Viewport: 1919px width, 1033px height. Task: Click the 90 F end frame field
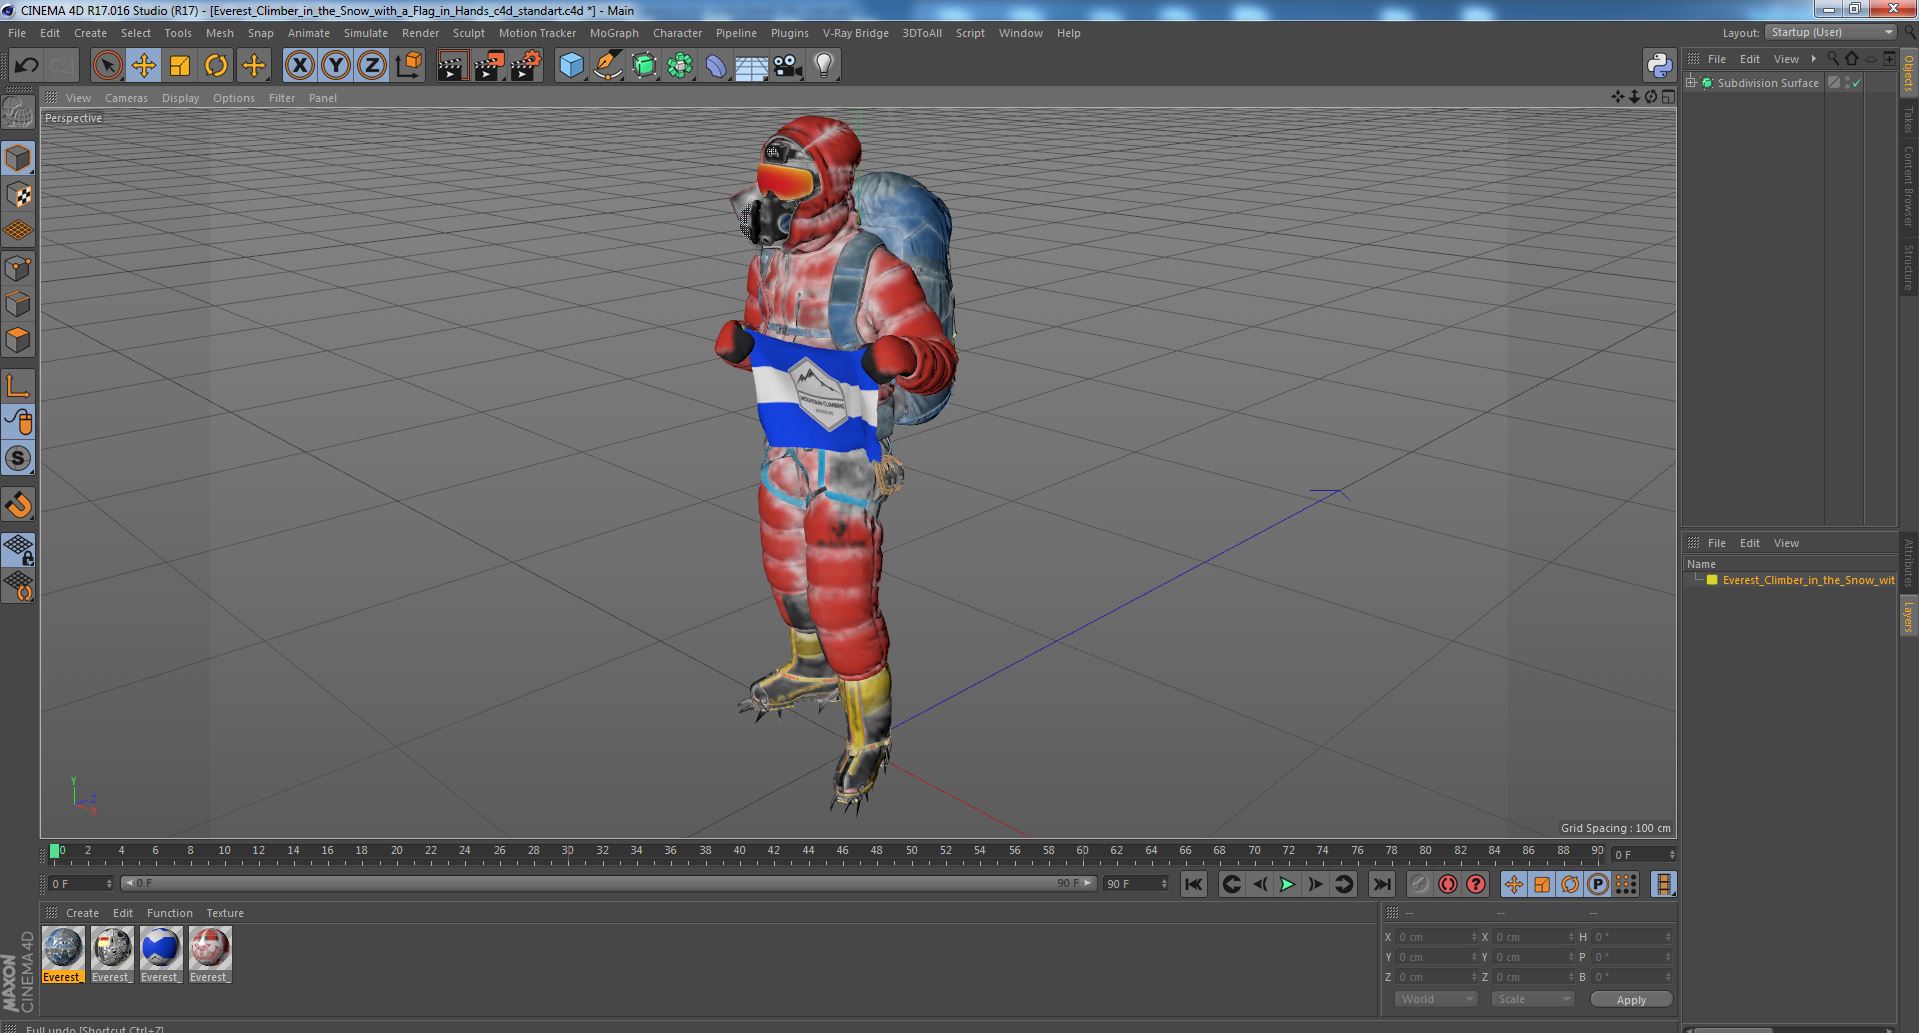pos(1135,884)
